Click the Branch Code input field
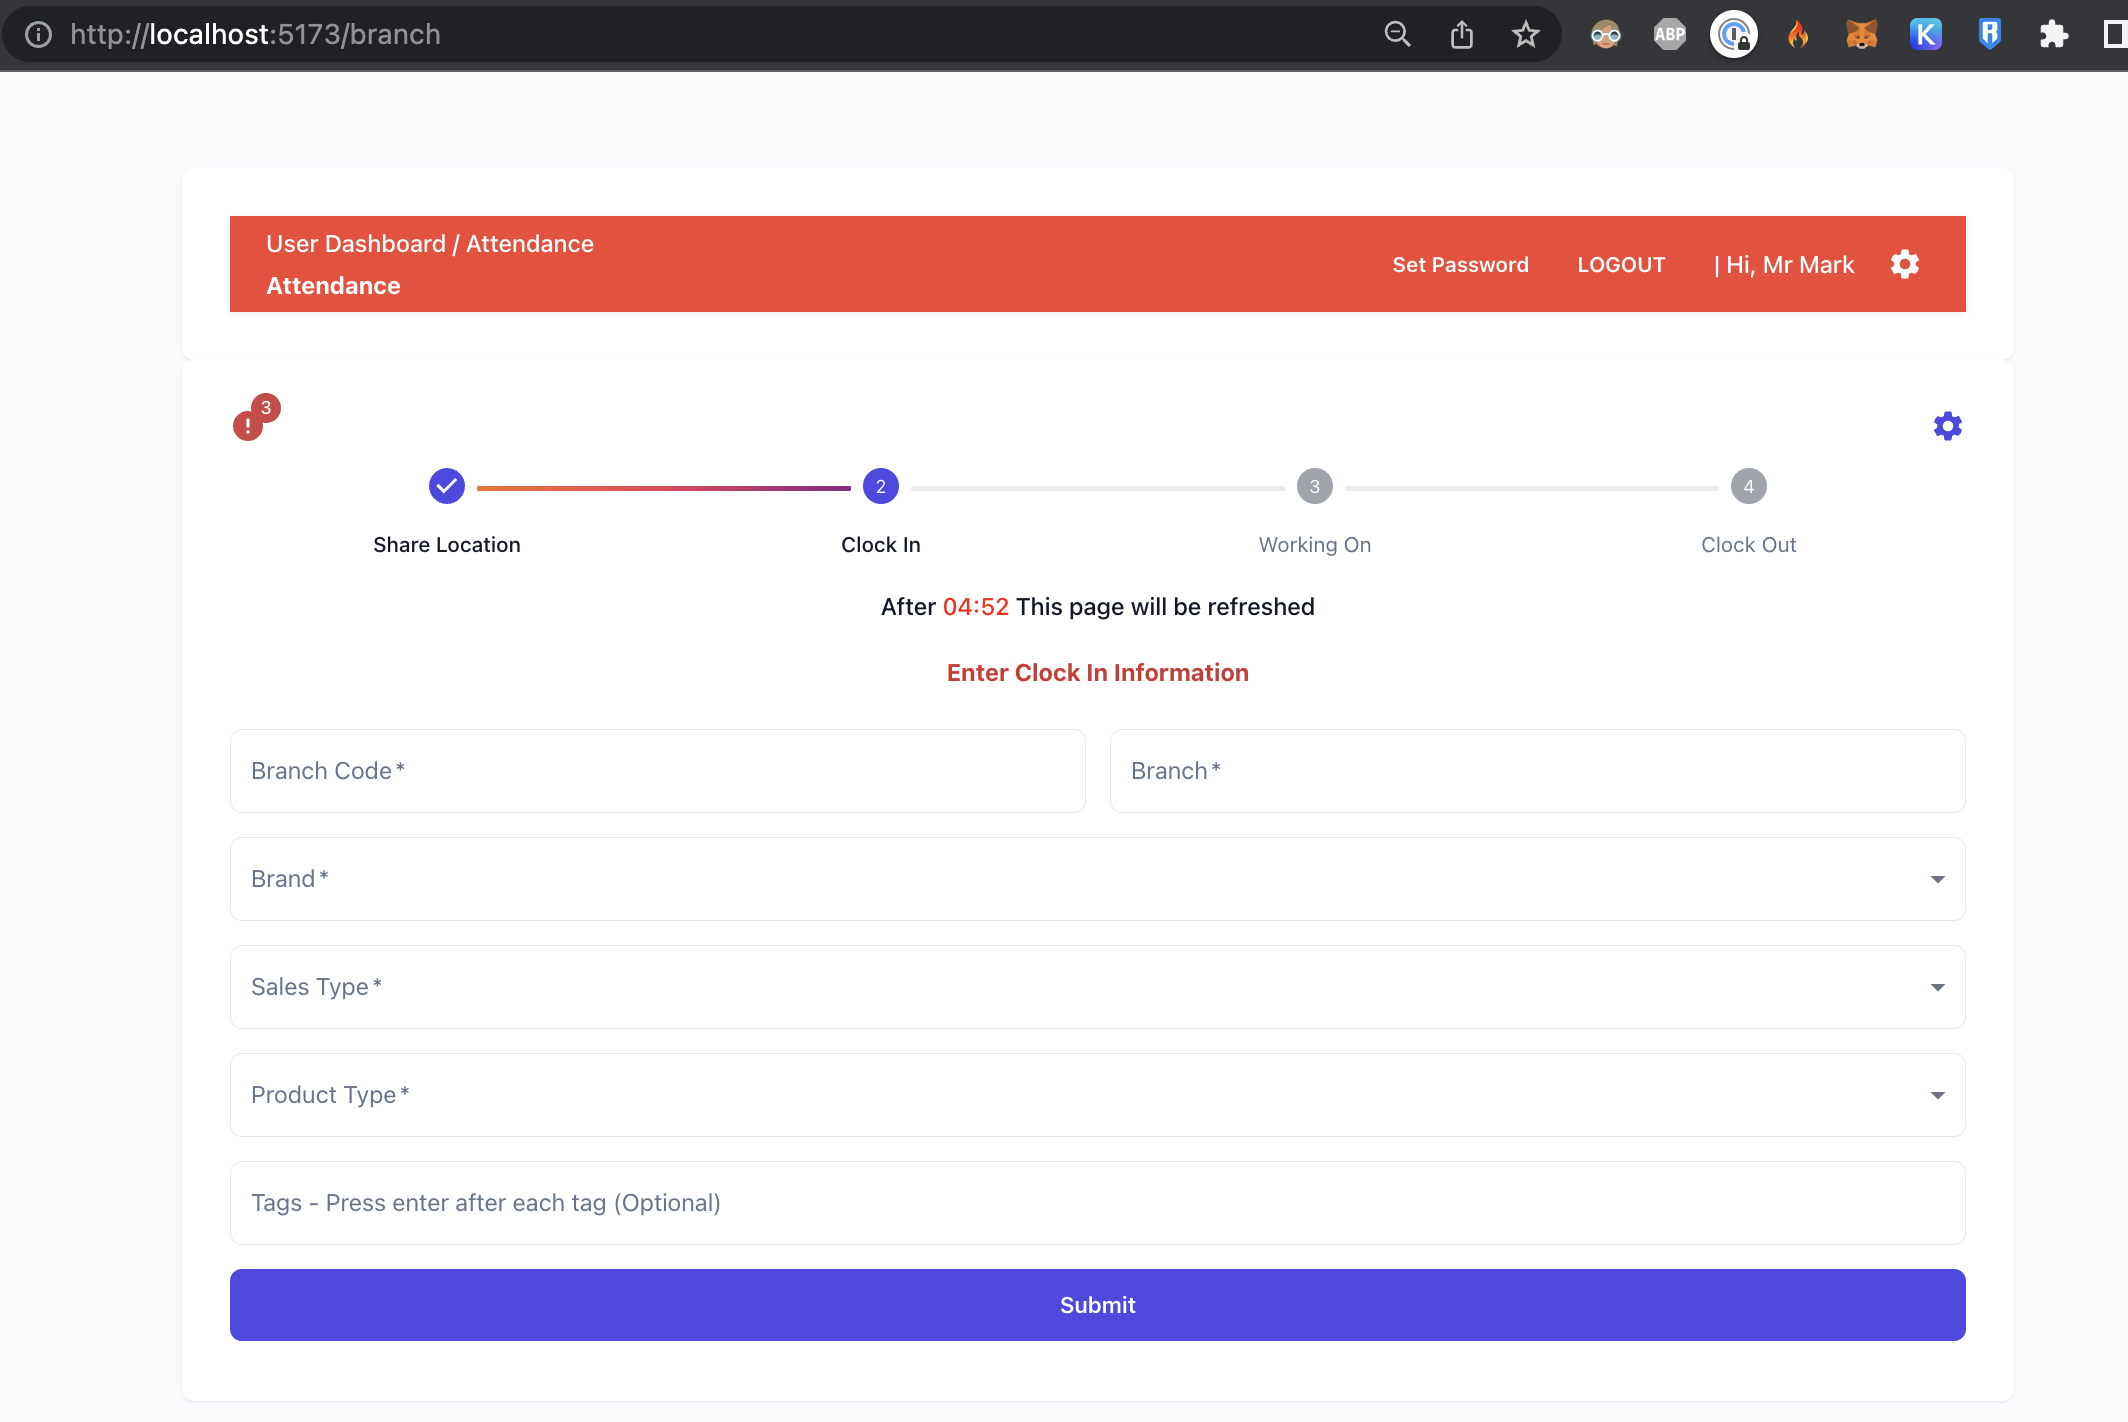 tap(657, 770)
